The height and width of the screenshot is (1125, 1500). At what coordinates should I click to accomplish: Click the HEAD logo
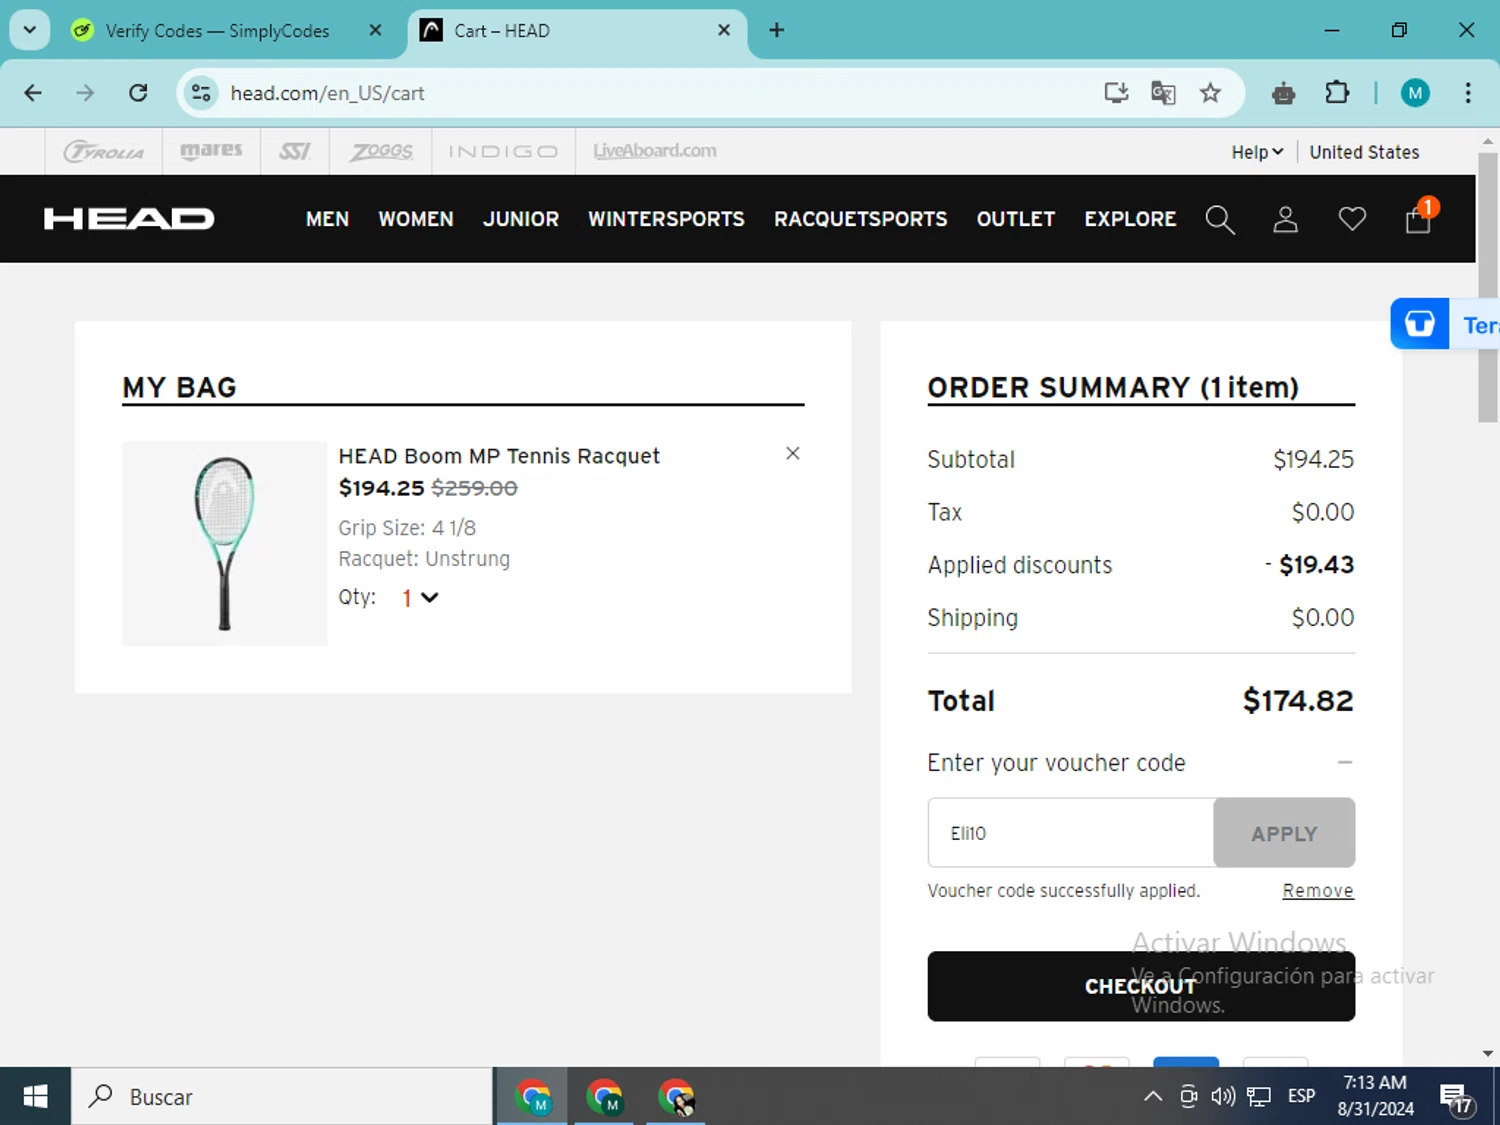[129, 218]
